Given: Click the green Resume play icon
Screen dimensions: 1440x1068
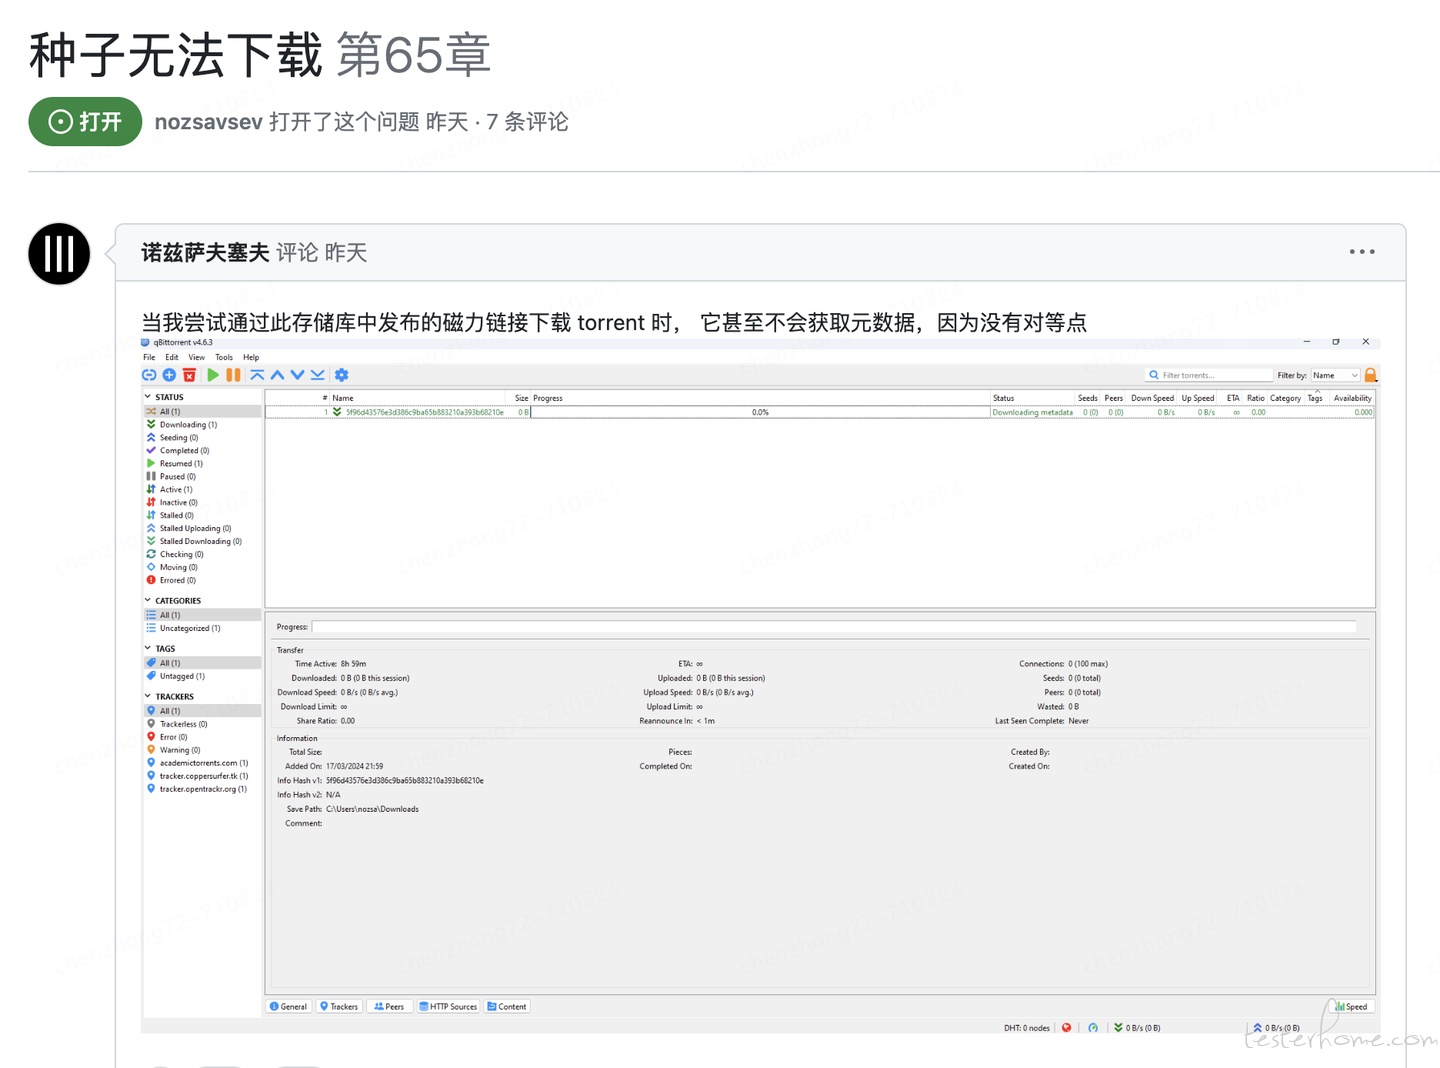Looking at the screenshot, I should click(213, 375).
